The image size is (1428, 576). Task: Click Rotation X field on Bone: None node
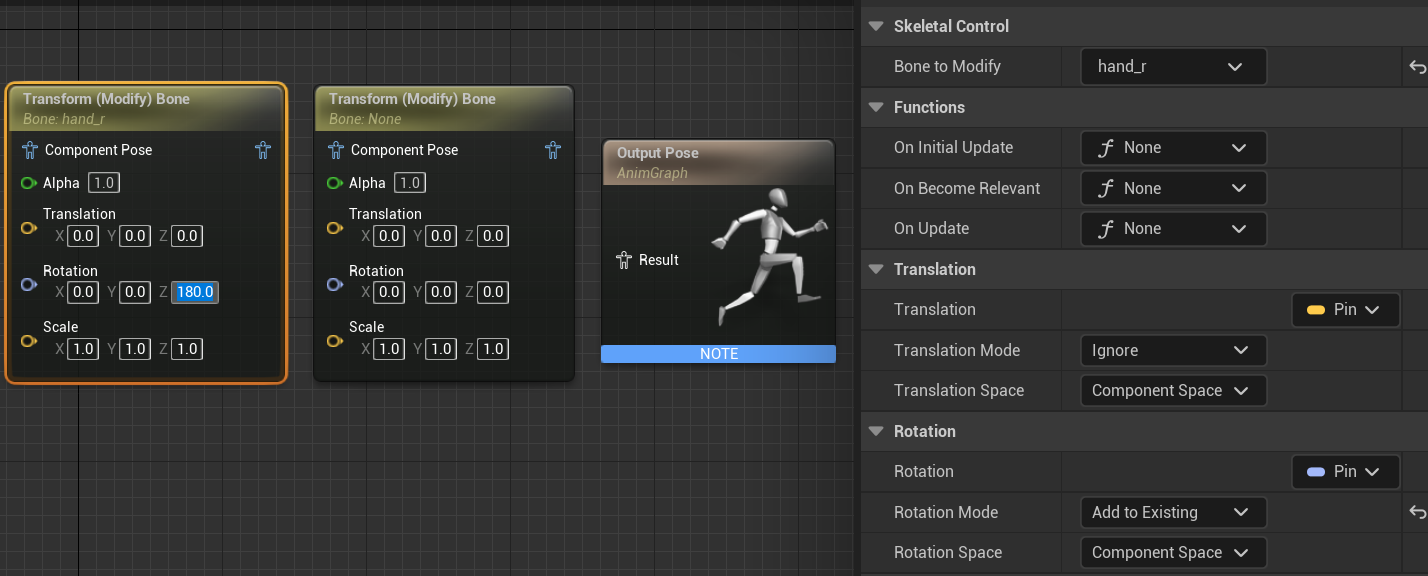click(x=390, y=292)
